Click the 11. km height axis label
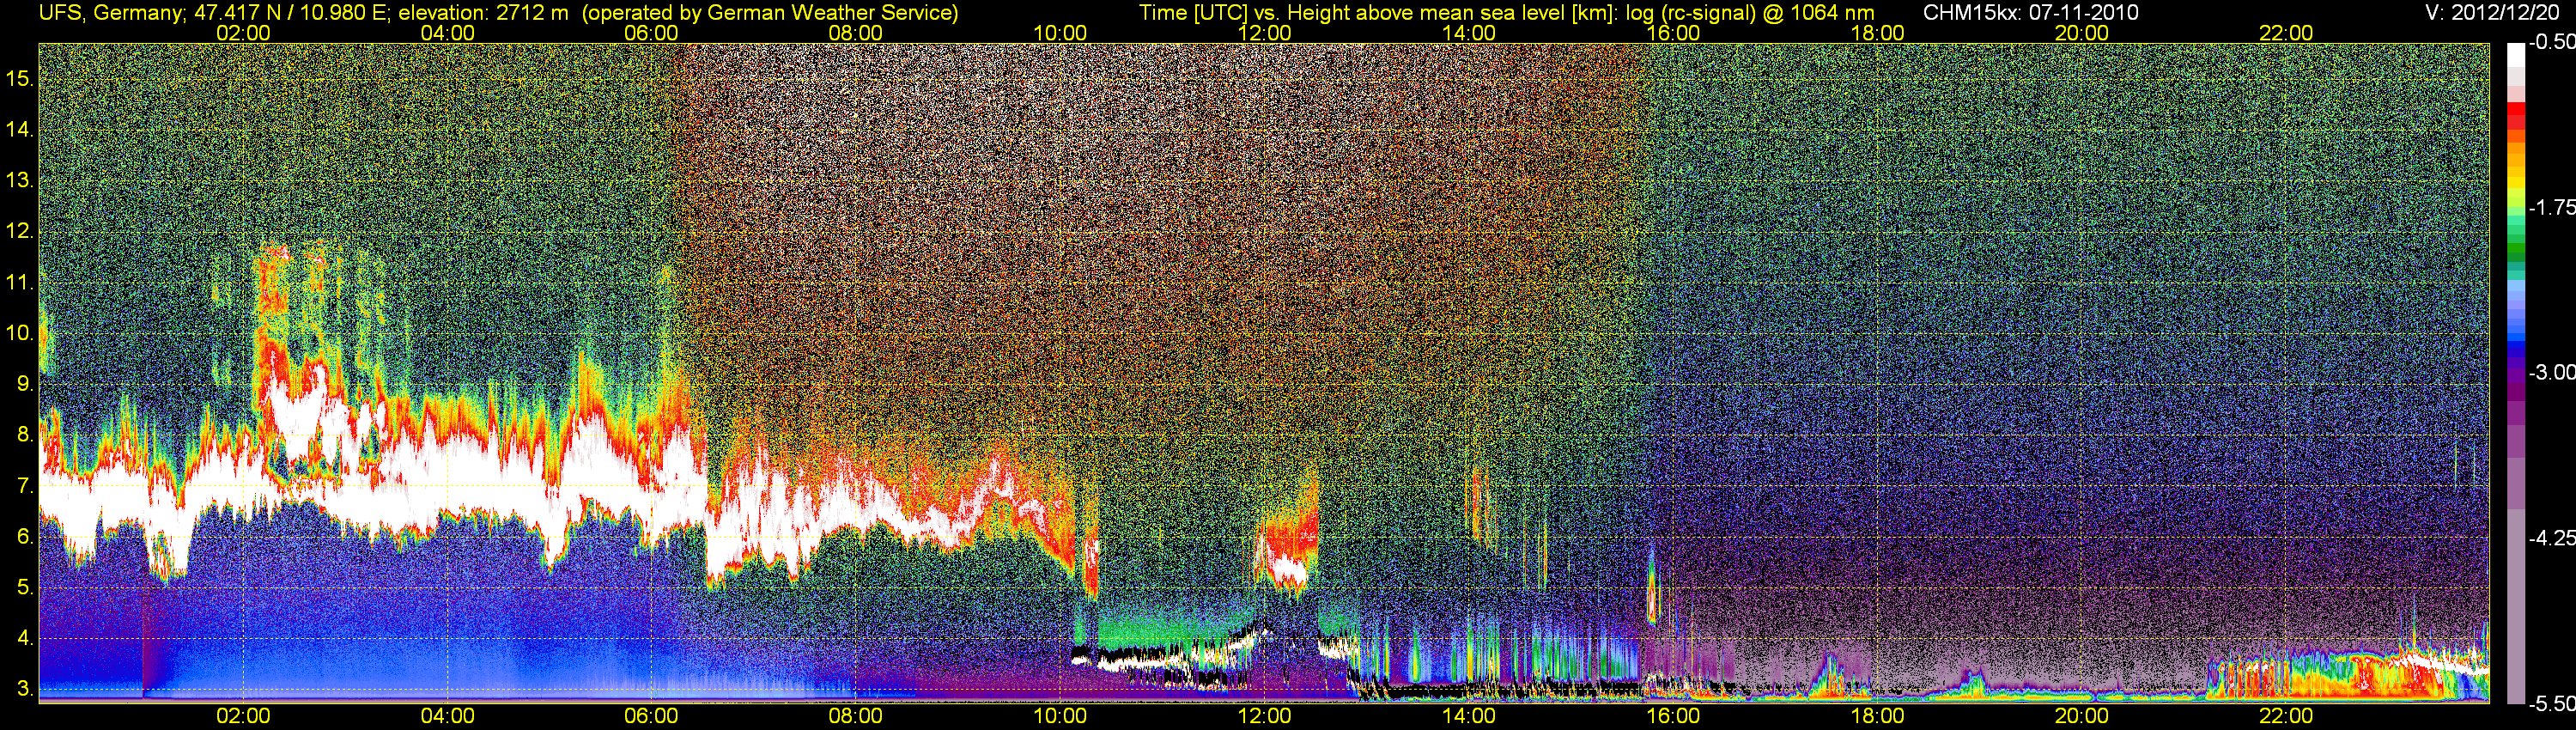 20,282
